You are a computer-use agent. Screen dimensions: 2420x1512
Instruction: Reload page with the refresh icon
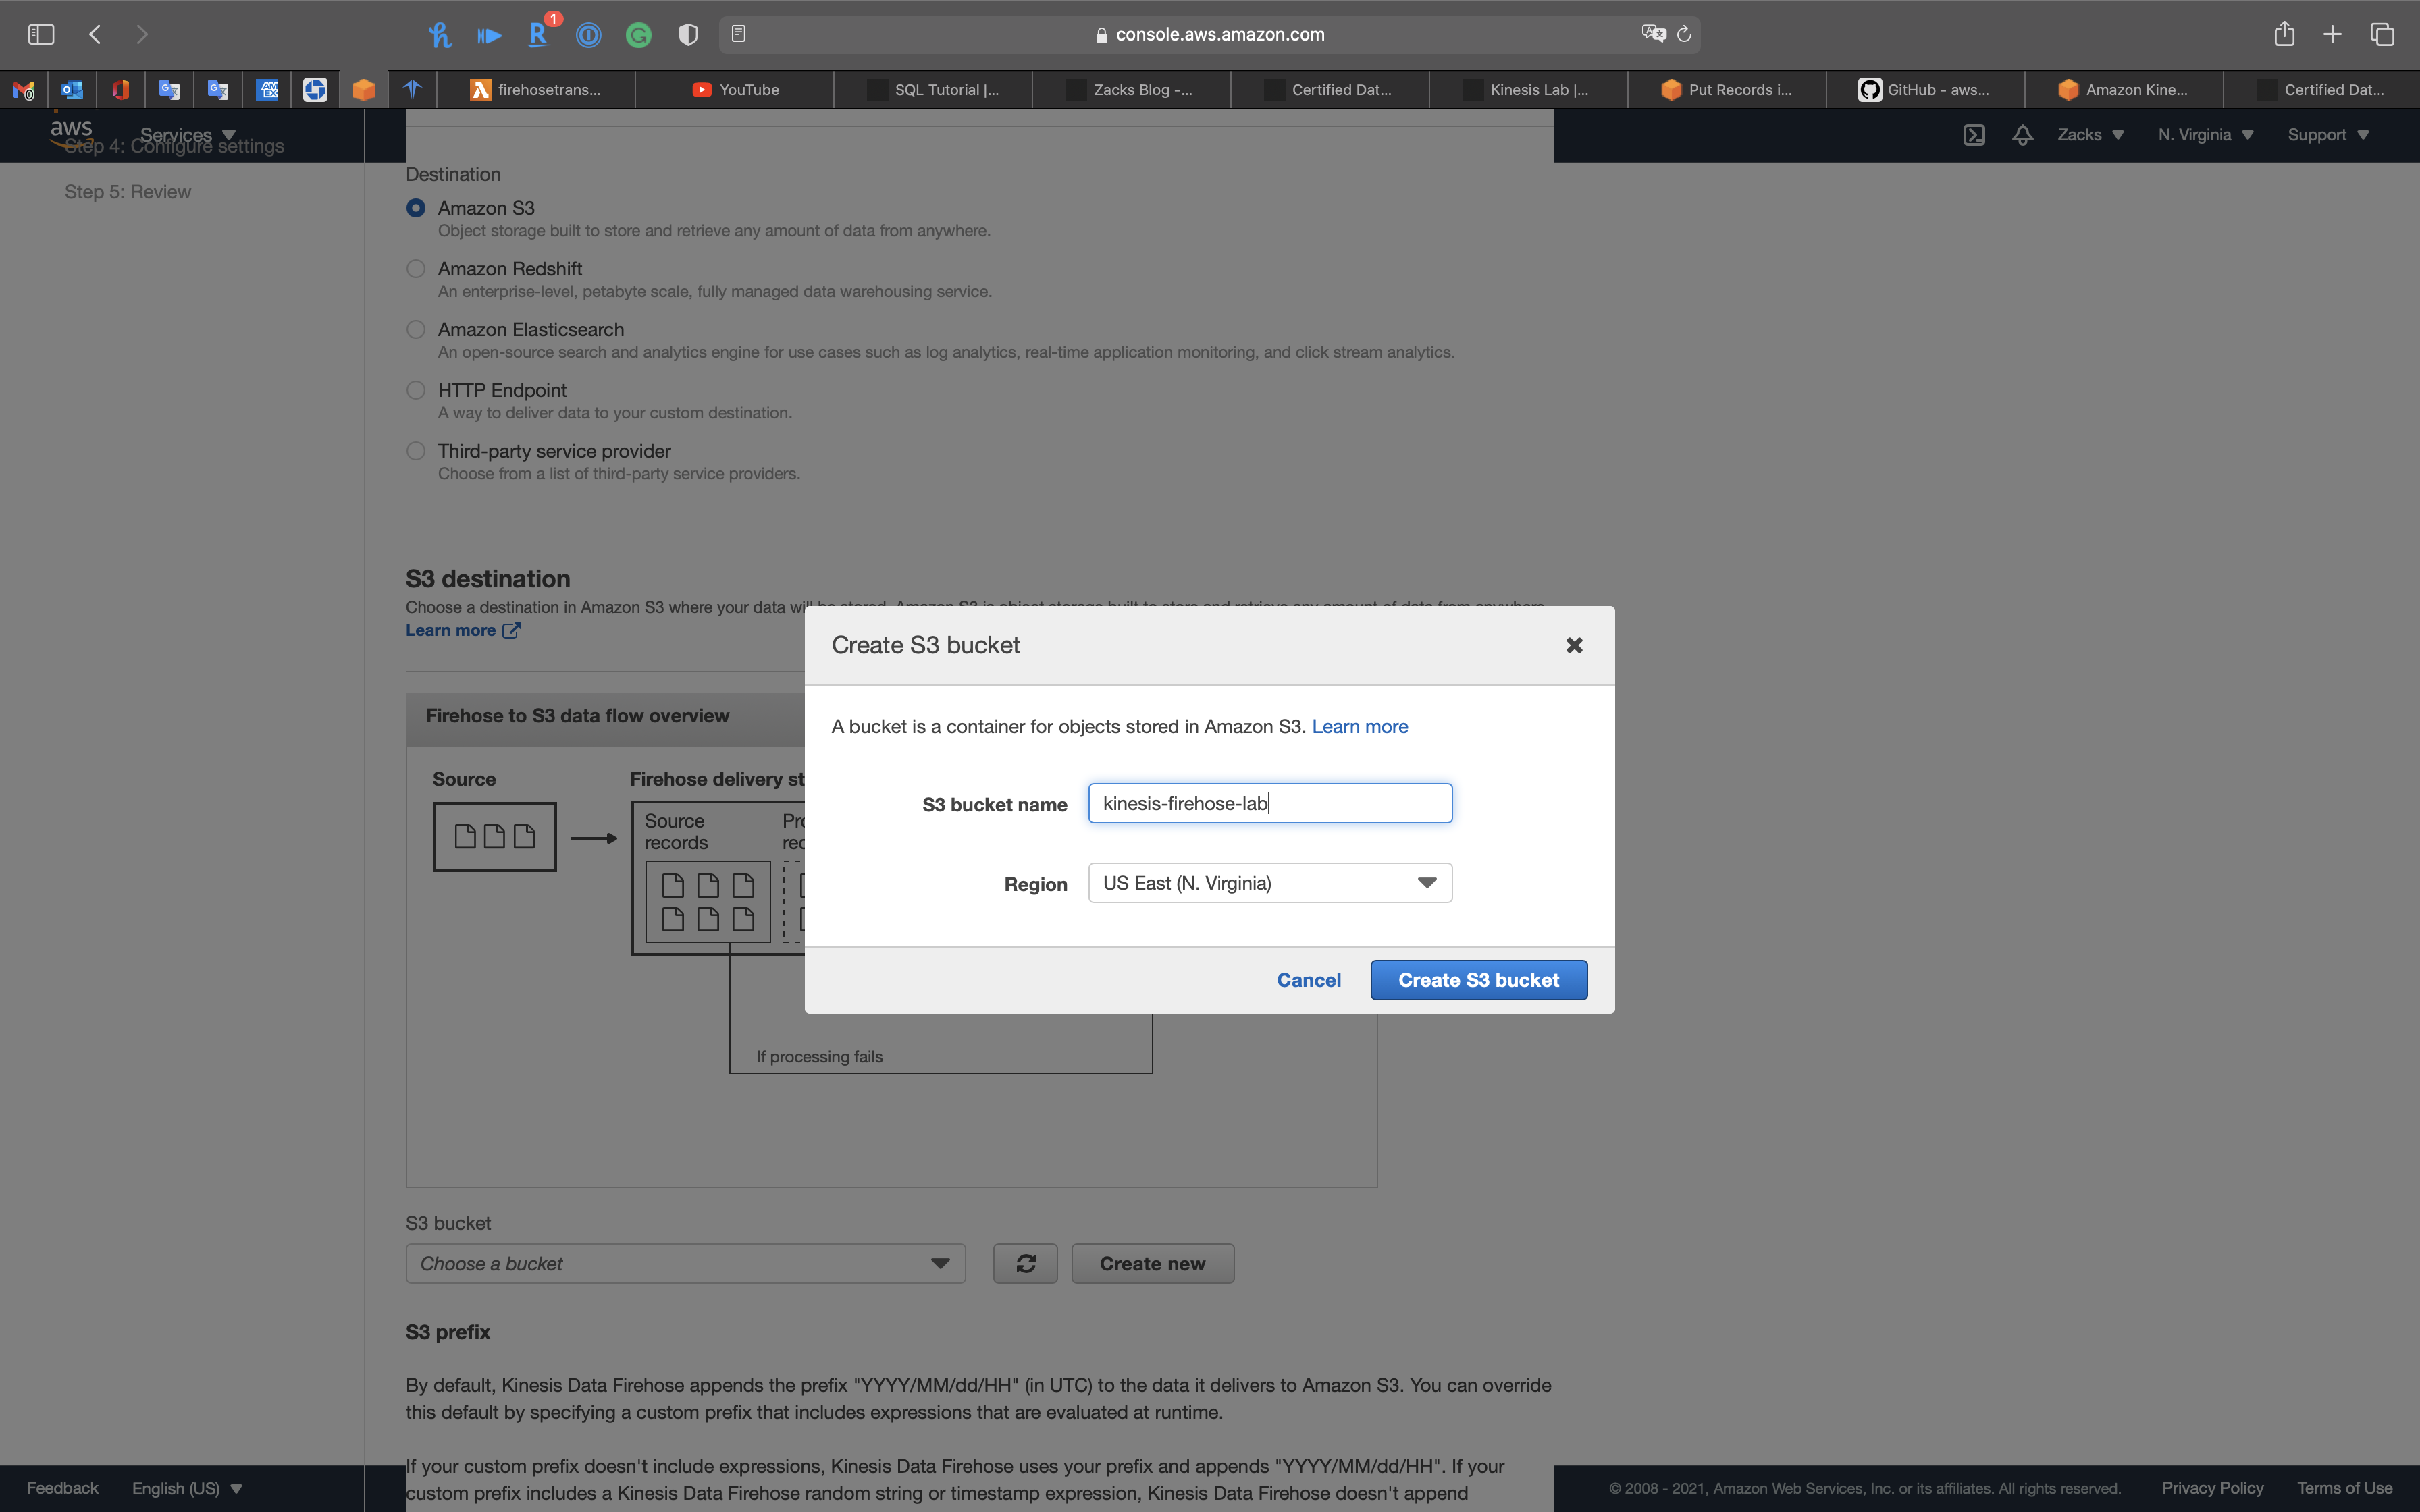click(1684, 34)
